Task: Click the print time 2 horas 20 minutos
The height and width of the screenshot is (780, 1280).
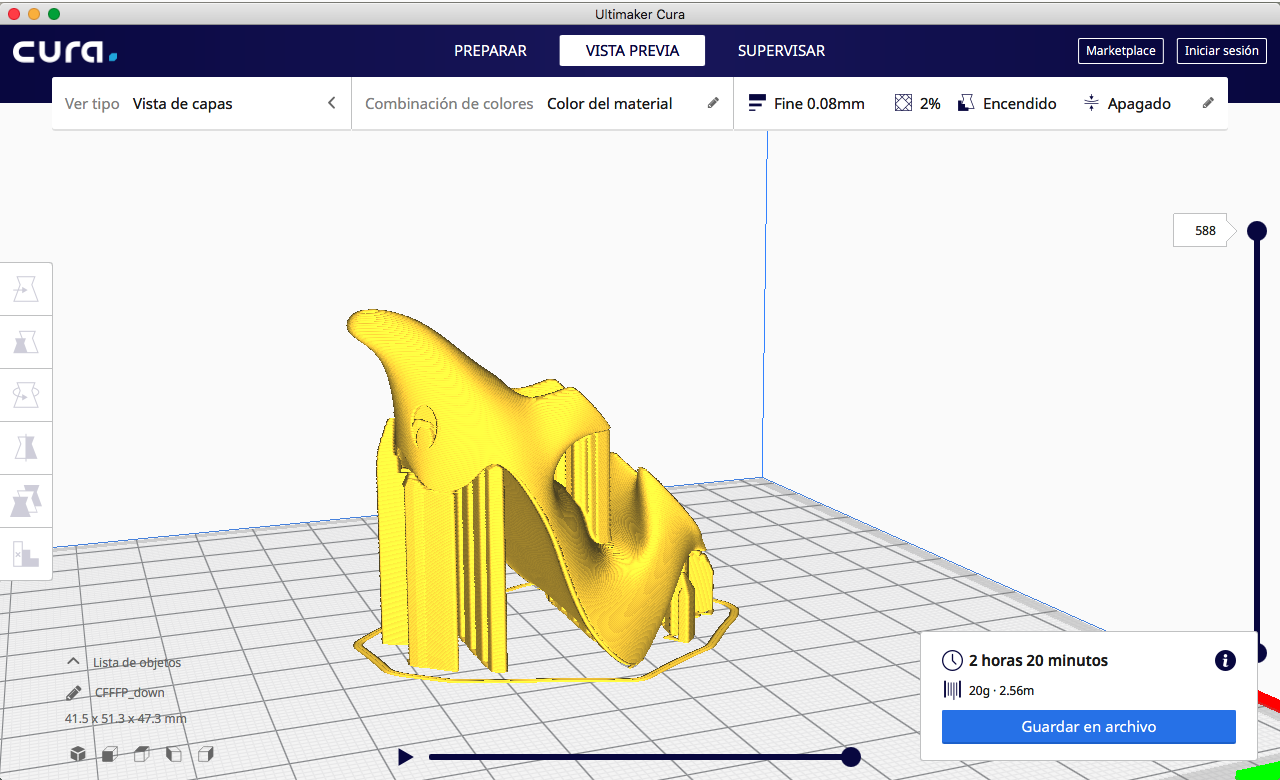Action: [1038, 660]
